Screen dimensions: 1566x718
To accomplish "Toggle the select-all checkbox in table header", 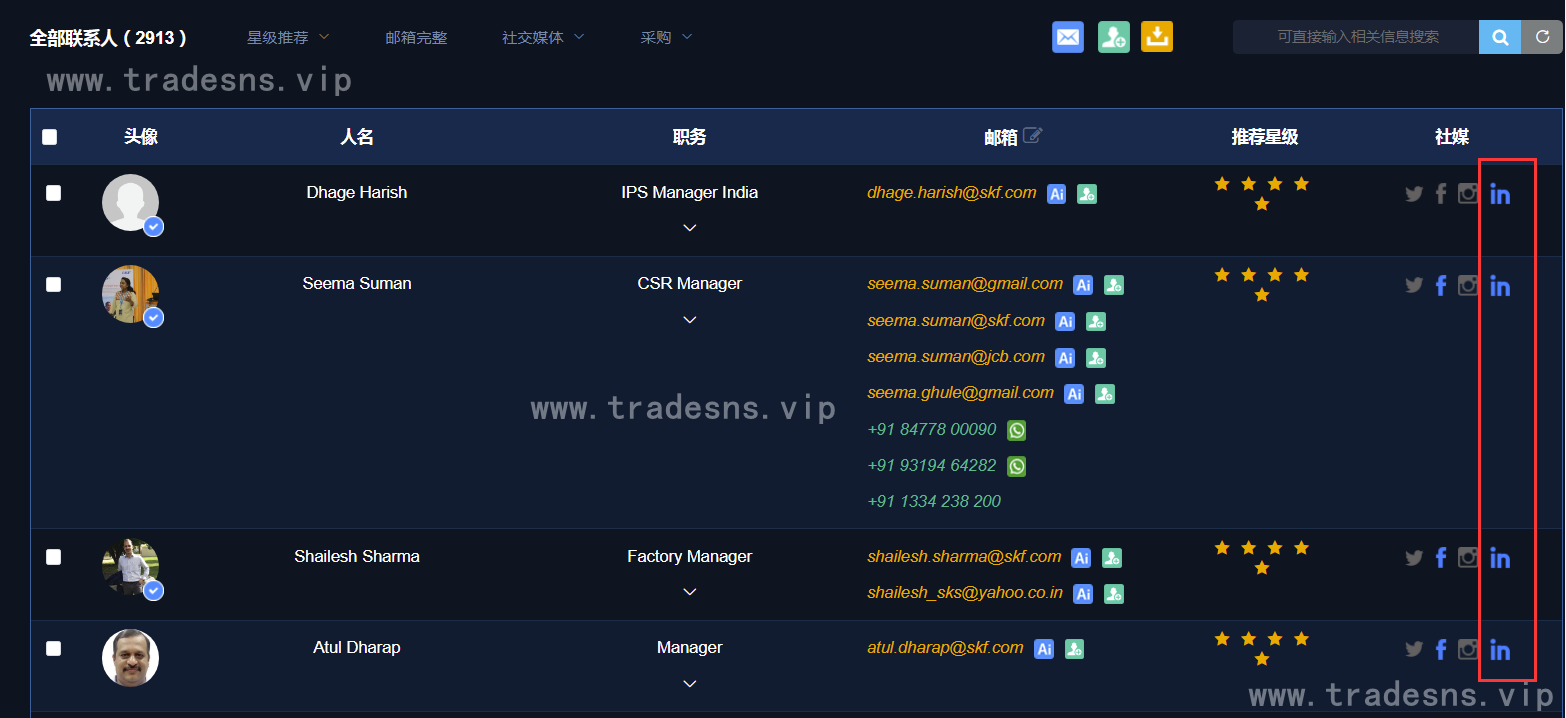I will (50, 137).
